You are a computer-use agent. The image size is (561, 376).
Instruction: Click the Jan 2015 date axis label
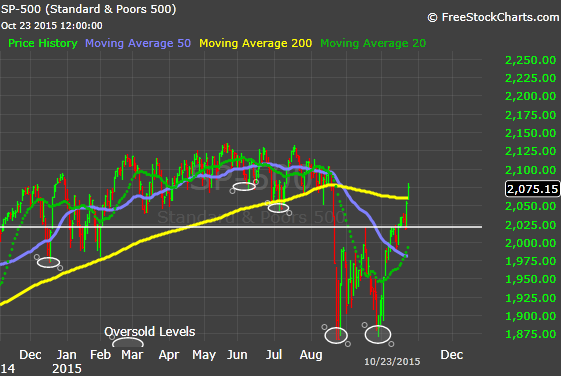(x=67, y=361)
